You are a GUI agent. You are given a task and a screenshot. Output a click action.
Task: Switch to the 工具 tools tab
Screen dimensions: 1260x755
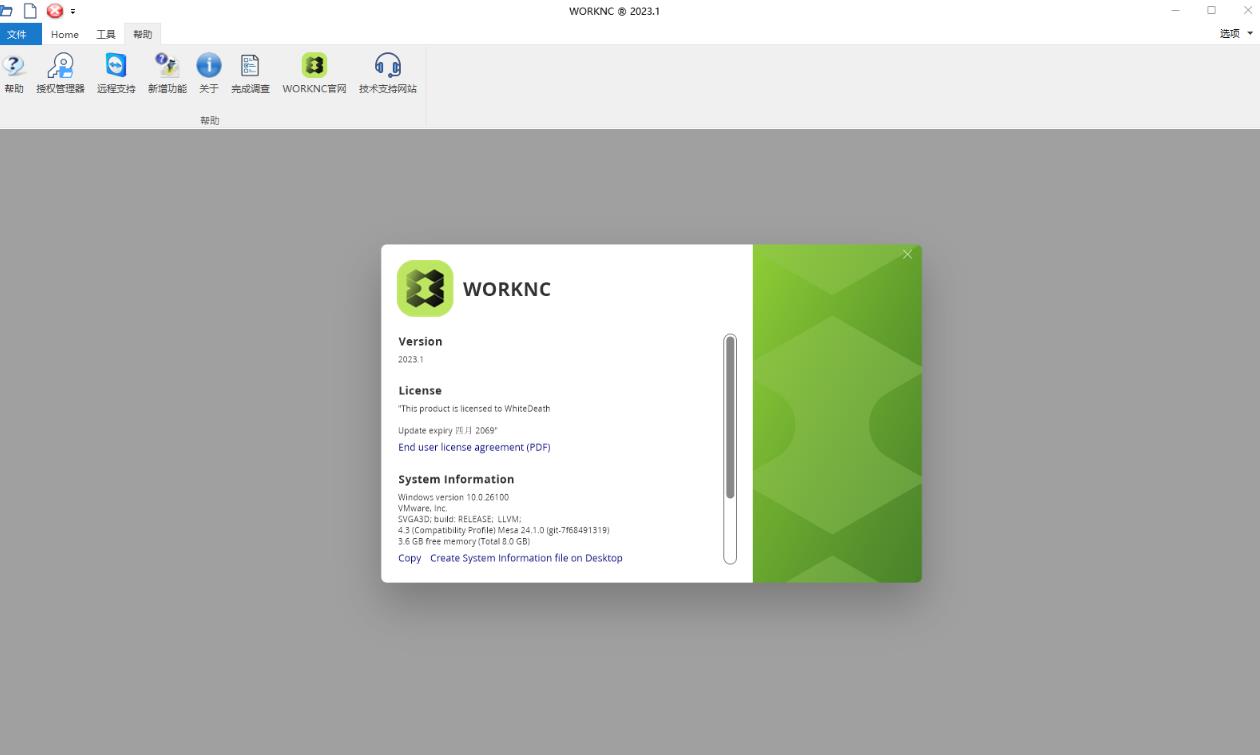tap(106, 34)
